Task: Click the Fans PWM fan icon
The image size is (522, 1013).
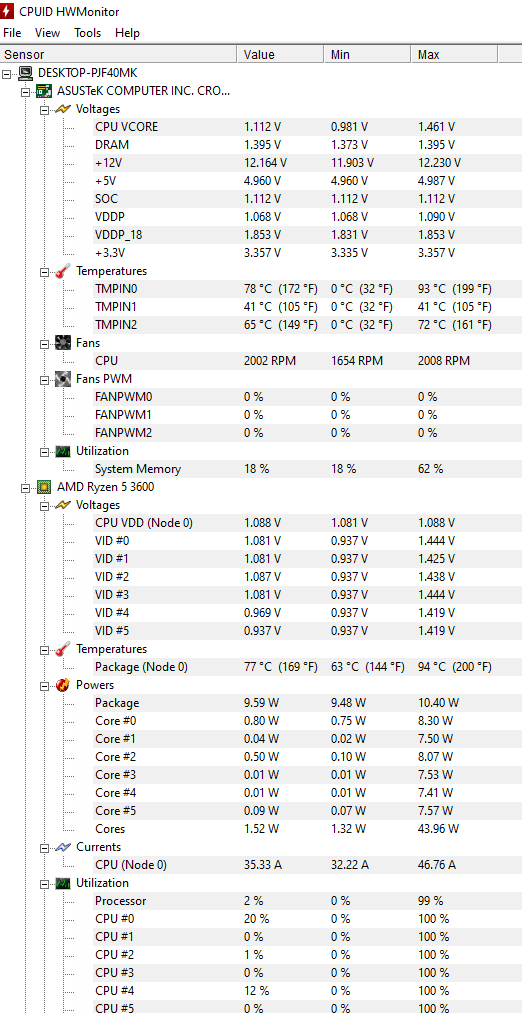Action: point(63,379)
